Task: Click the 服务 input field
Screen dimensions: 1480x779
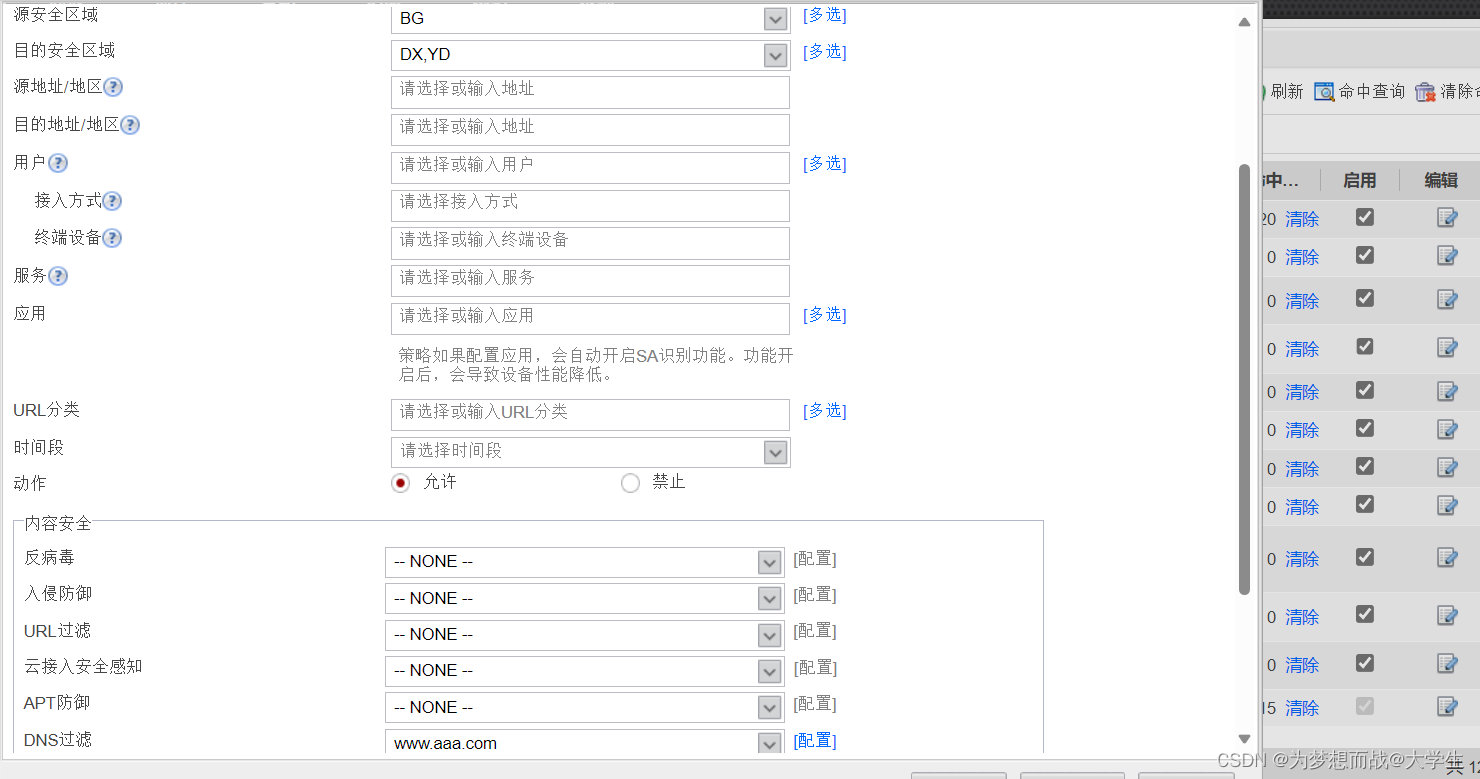Action: 590,281
